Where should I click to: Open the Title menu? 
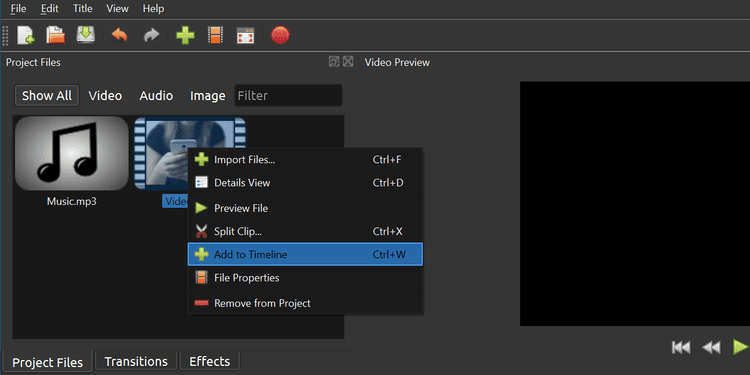coord(83,9)
